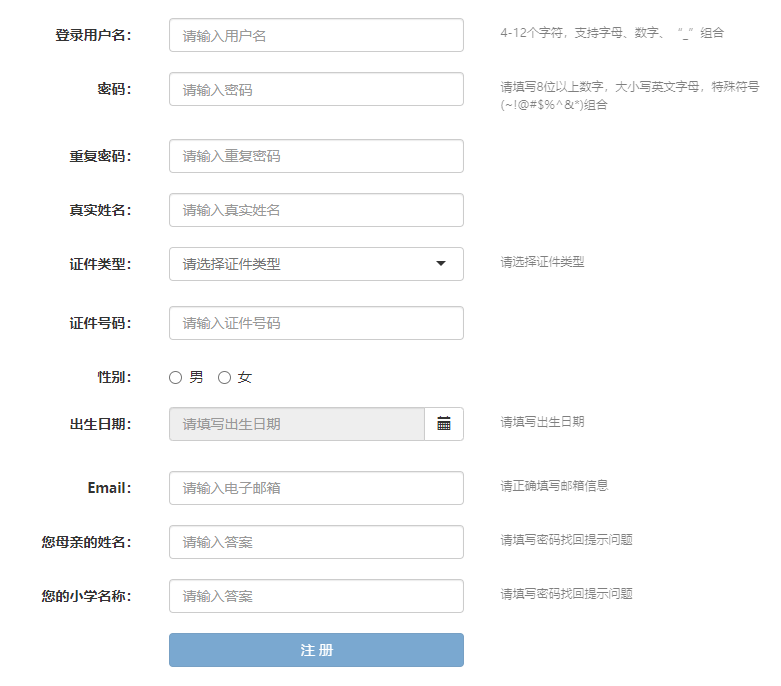781x686 pixels.
Task: Open the 请选择证件类型 combo box
Action: [x=316, y=264]
